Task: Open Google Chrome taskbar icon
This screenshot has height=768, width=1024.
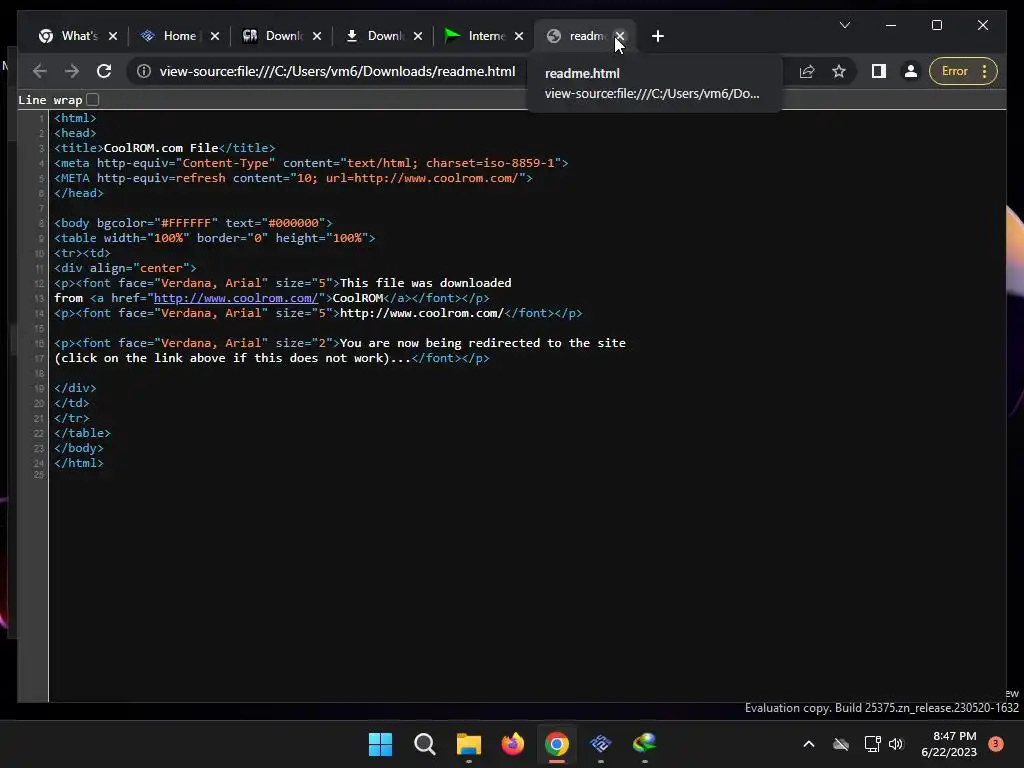Action: click(x=556, y=744)
